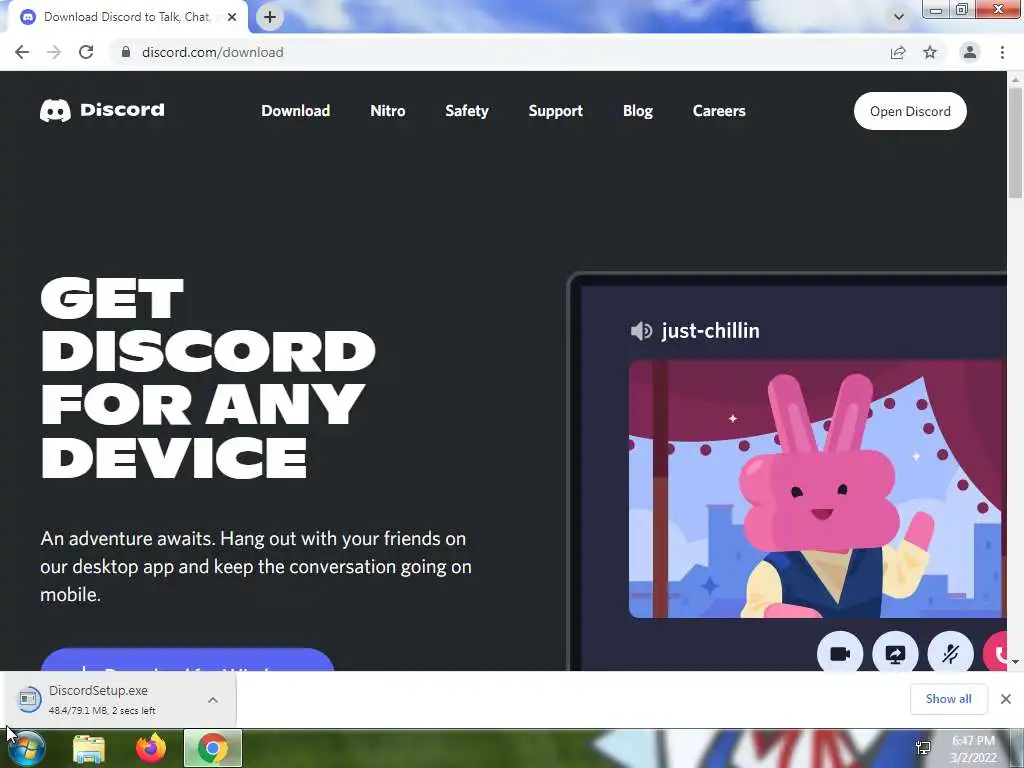1024x768 pixels.
Task: Click the GET DISCORD FOR ANY DEVICE heading
Action: coord(208,378)
